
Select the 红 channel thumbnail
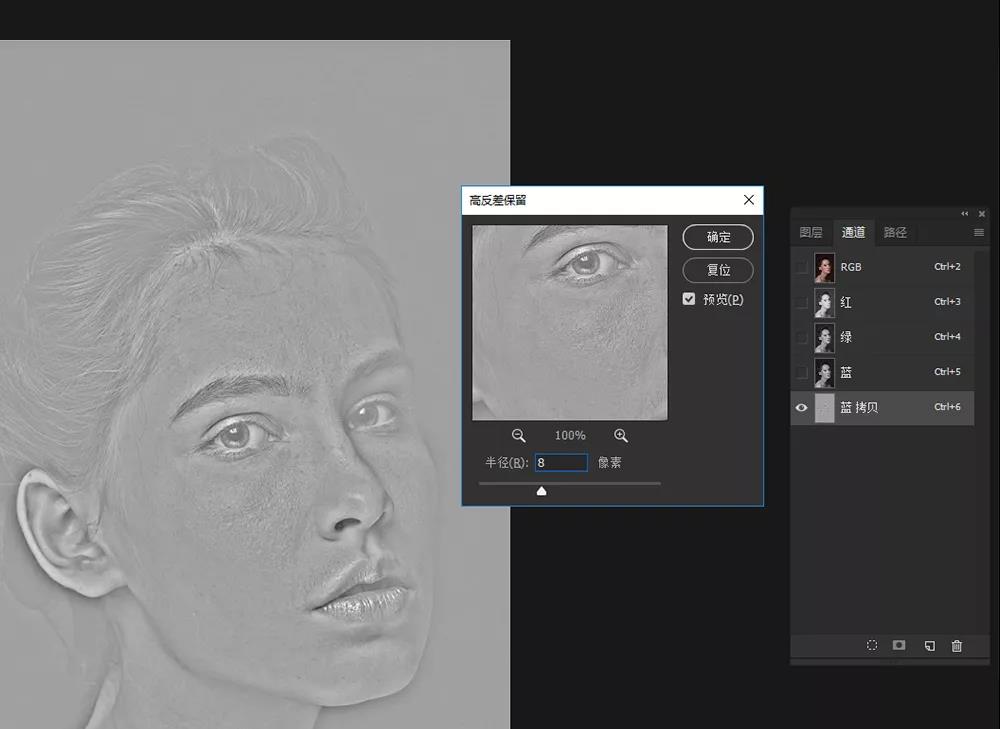pos(825,303)
